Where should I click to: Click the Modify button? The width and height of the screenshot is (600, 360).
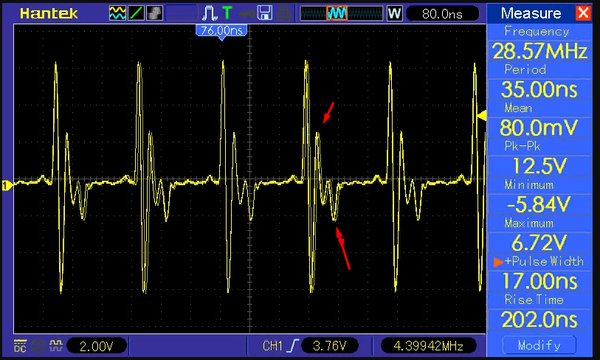[539, 345]
